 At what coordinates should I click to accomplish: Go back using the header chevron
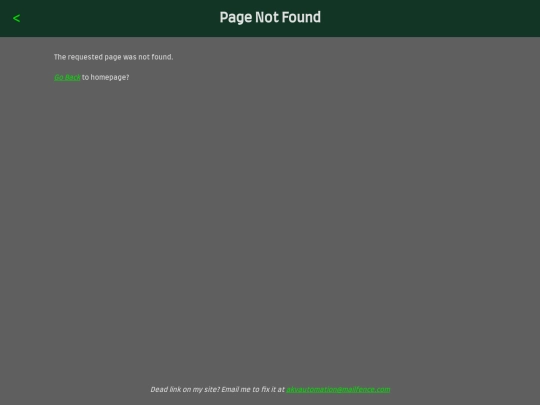coord(16,18)
